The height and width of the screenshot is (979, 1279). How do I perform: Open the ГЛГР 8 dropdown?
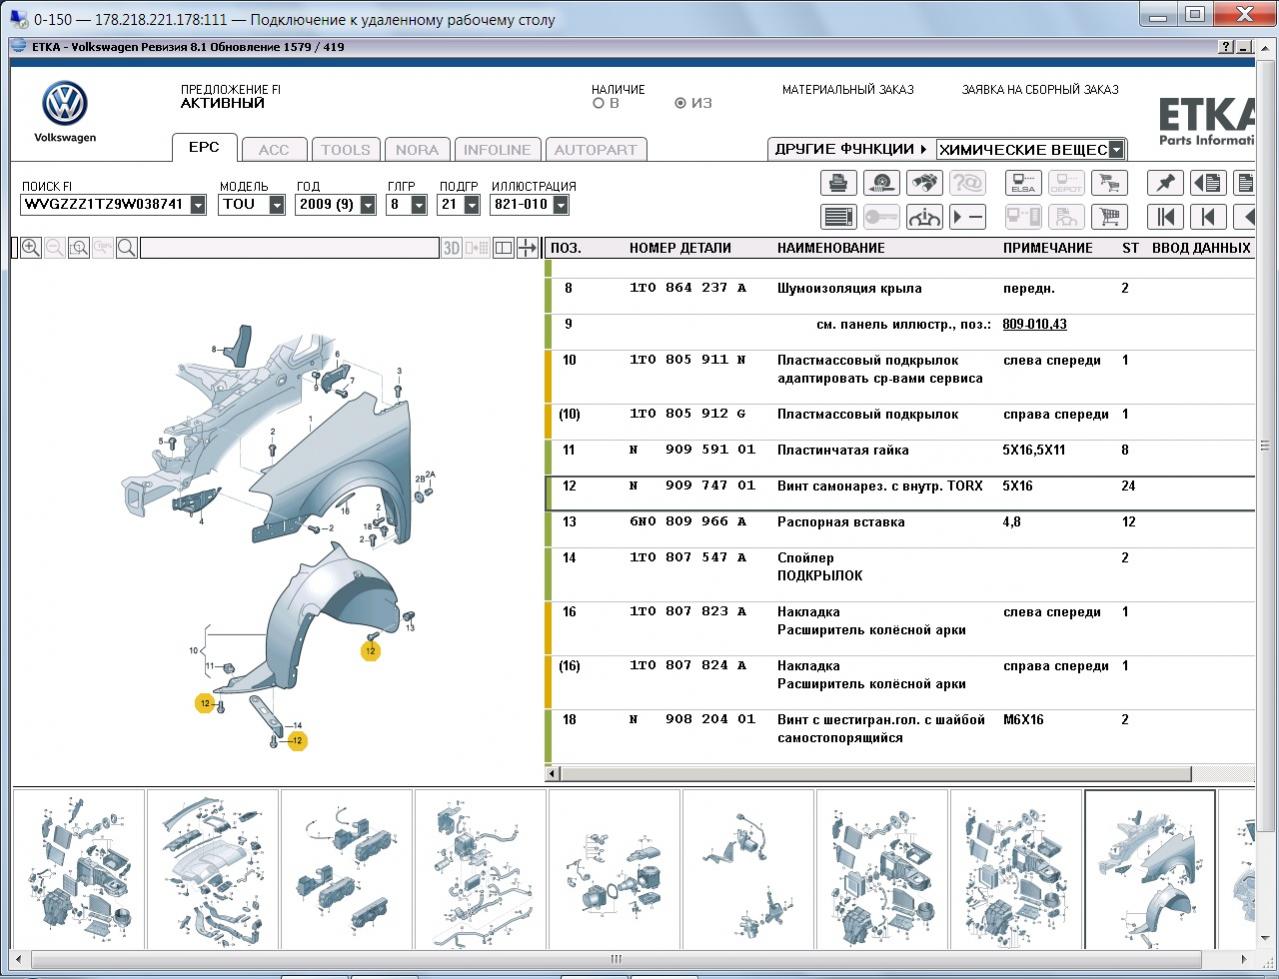click(x=419, y=205)
